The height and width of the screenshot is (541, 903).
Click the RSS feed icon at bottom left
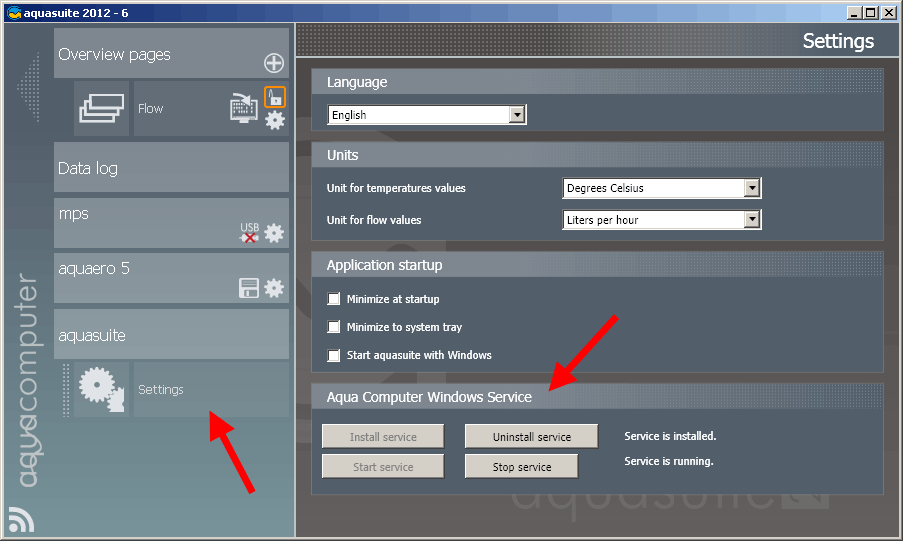point(21,520)
